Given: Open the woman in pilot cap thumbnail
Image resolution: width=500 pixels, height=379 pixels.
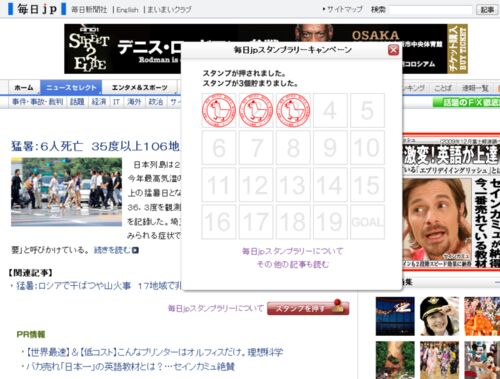Looking at the screenshot, I should 439,316.
